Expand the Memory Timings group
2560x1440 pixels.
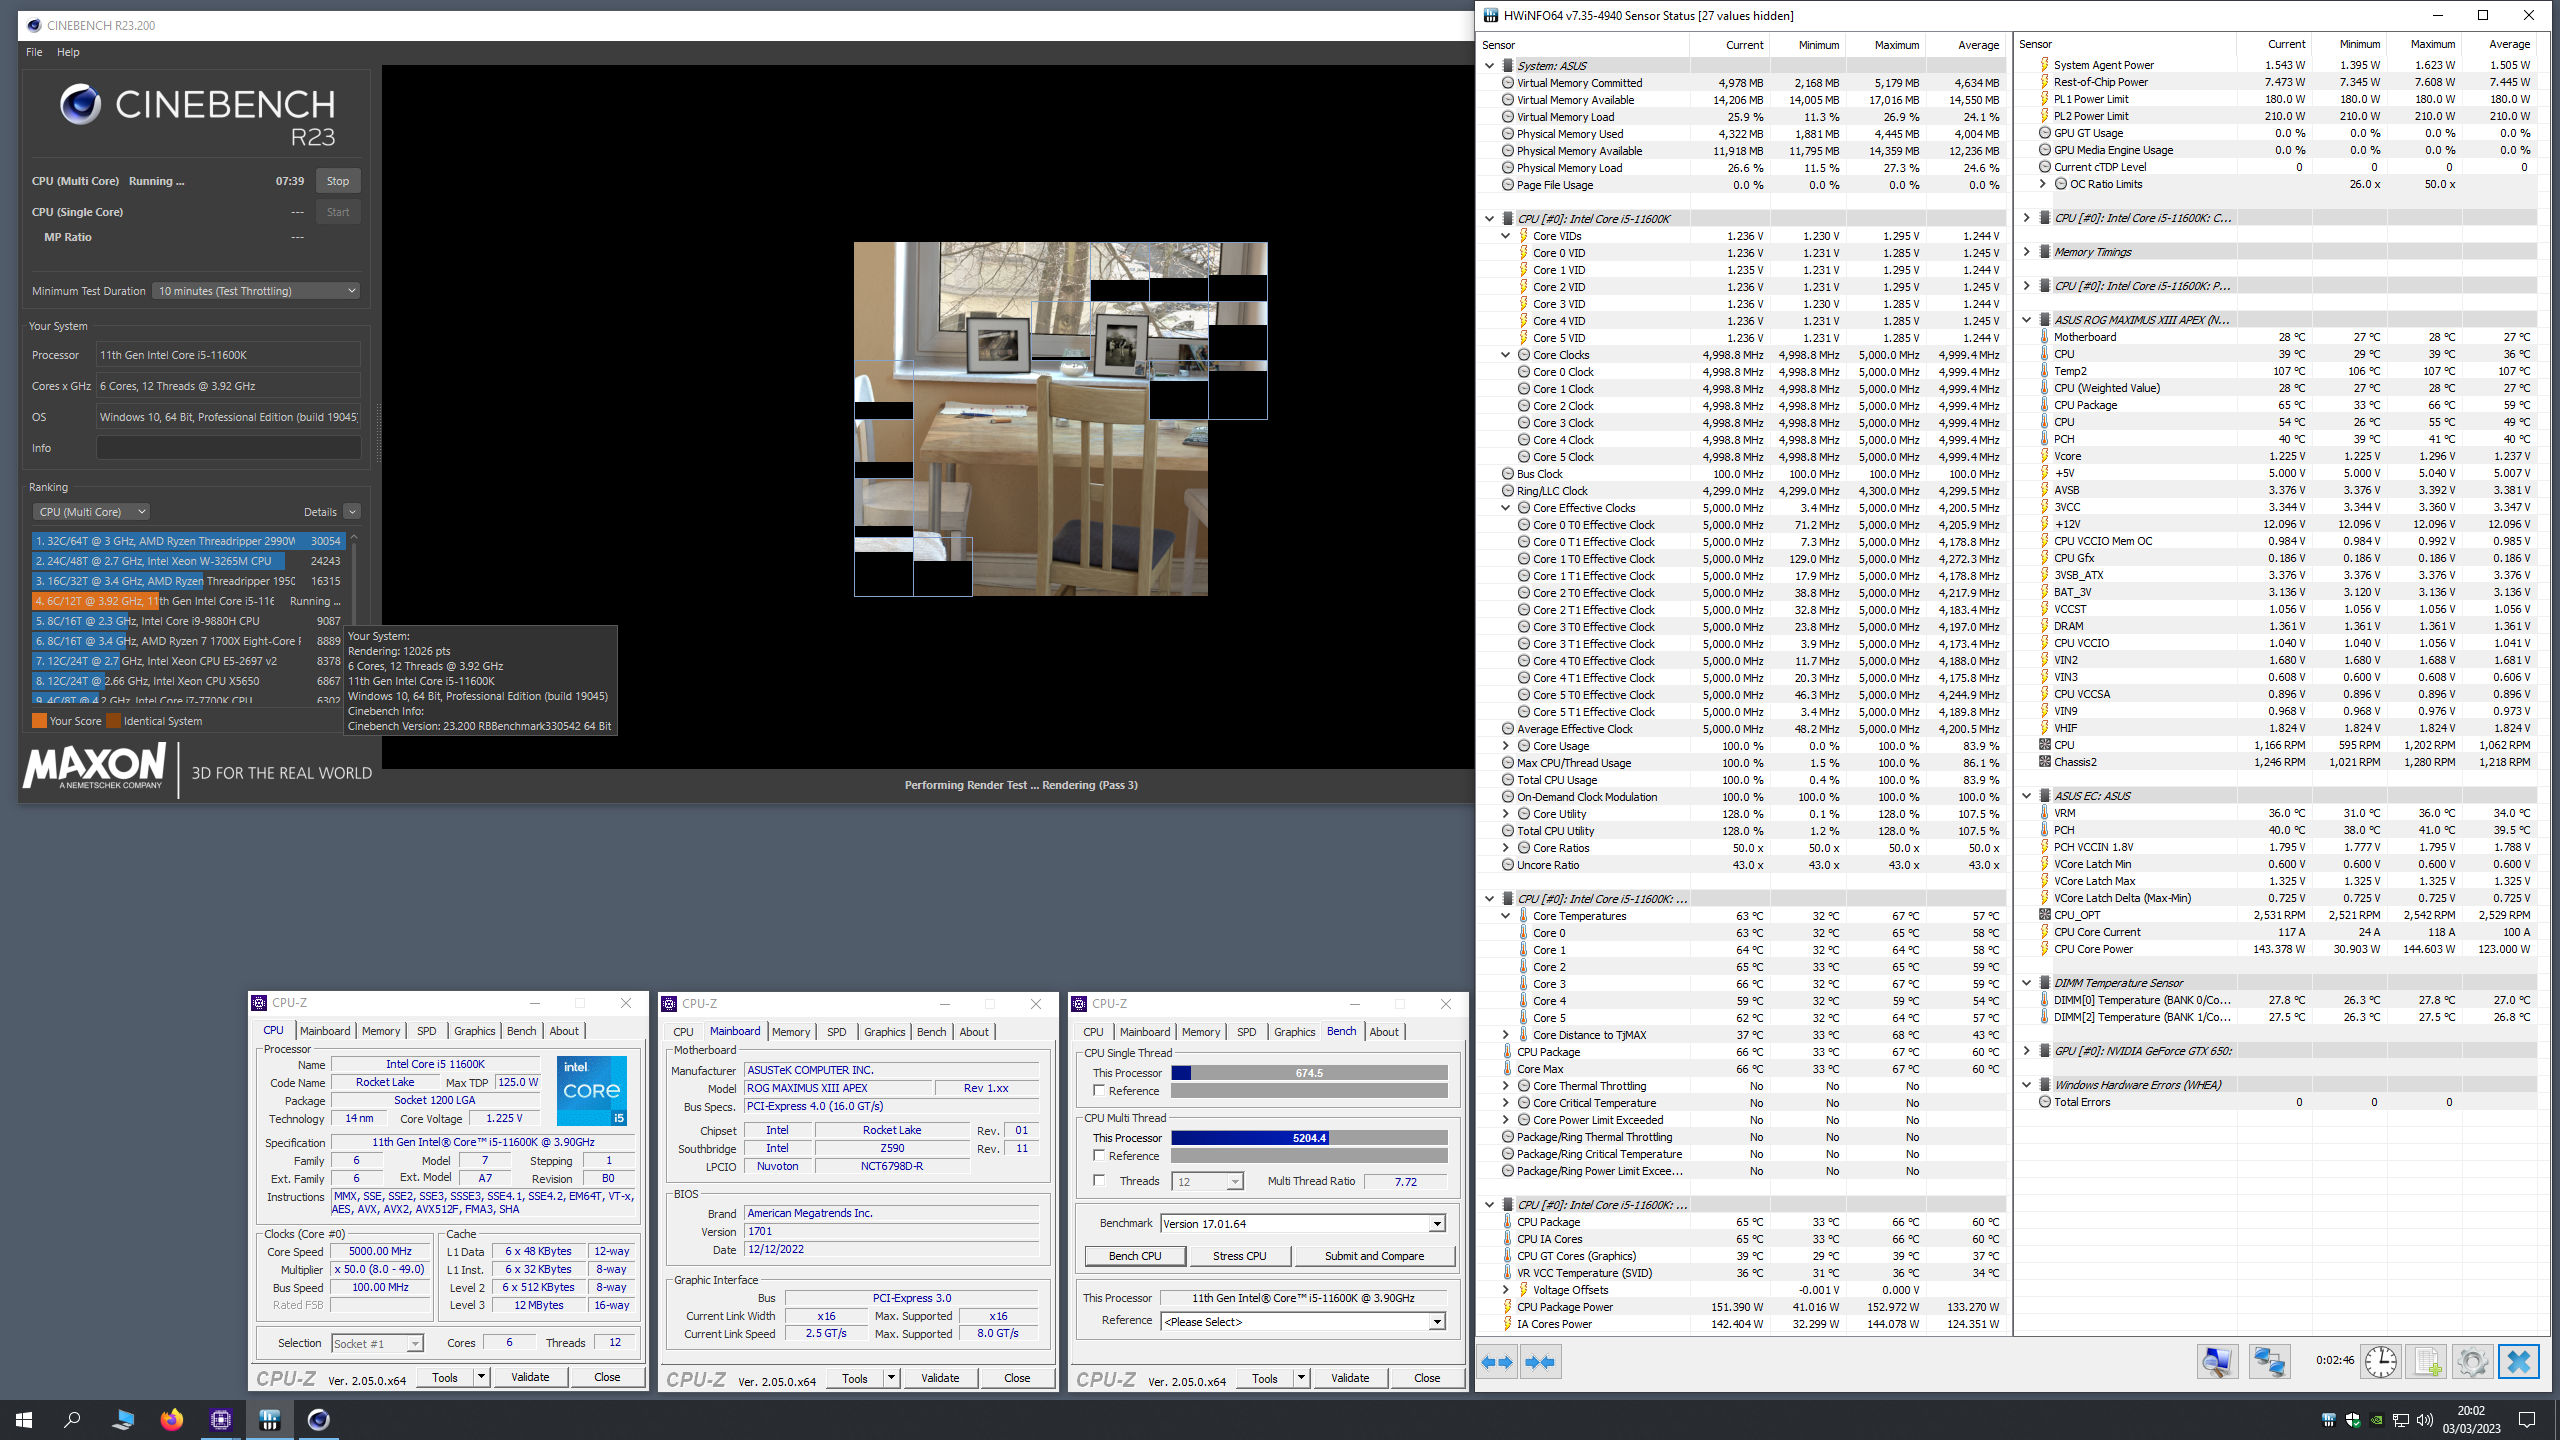pos(2026,252)
